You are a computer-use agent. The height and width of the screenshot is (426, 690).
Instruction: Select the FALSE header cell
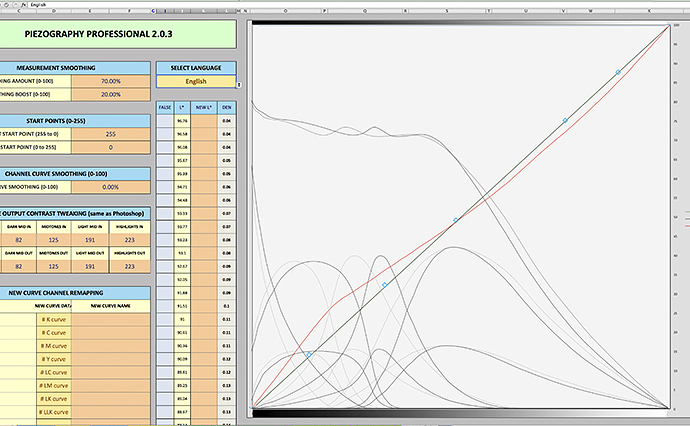tap(166, 106)
